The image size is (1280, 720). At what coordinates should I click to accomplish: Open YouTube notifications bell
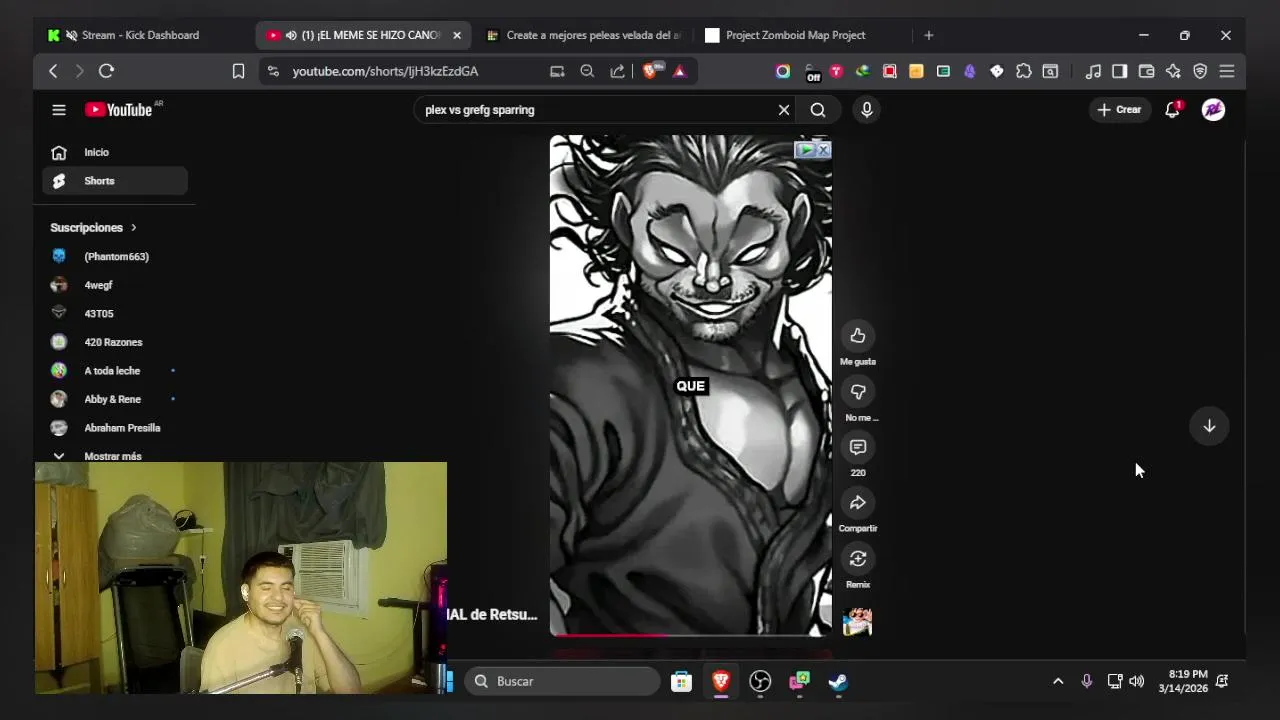pyautogui.click(x=1172, y=110)
